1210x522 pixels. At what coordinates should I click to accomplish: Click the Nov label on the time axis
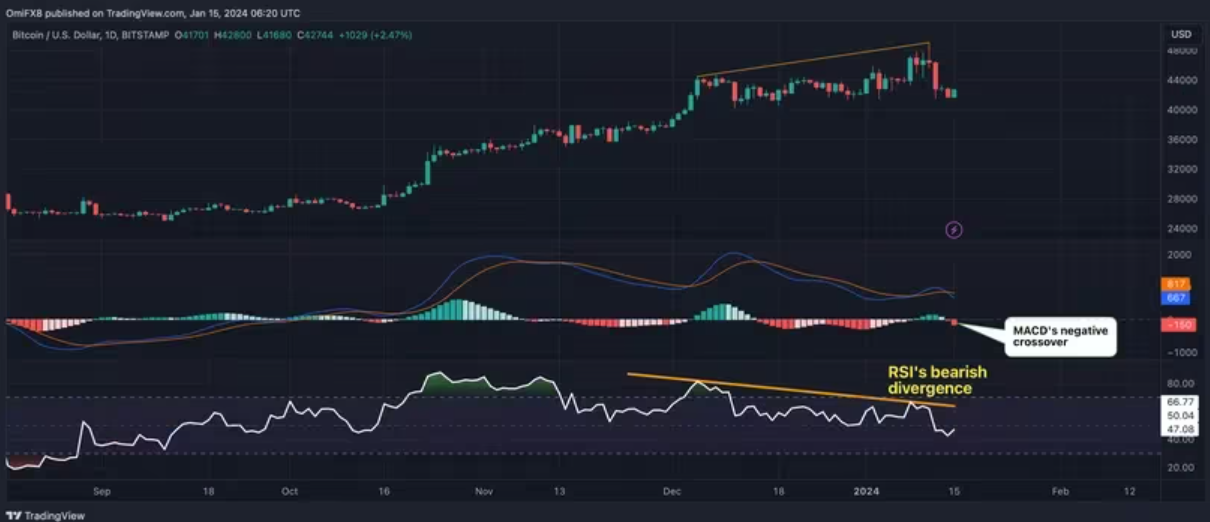pos(484,492)
